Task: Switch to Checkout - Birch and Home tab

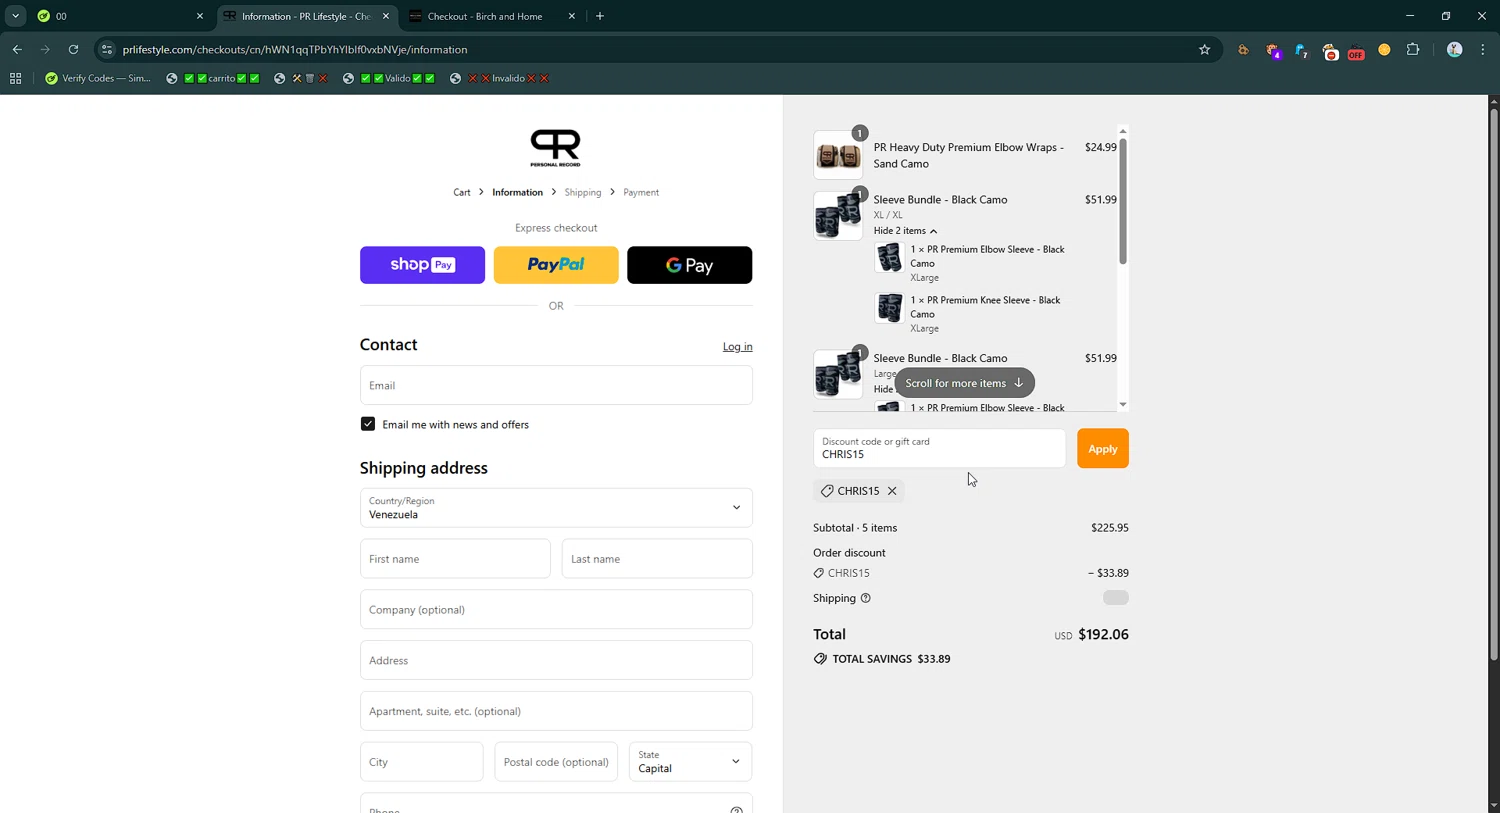Action: [492, 16]
